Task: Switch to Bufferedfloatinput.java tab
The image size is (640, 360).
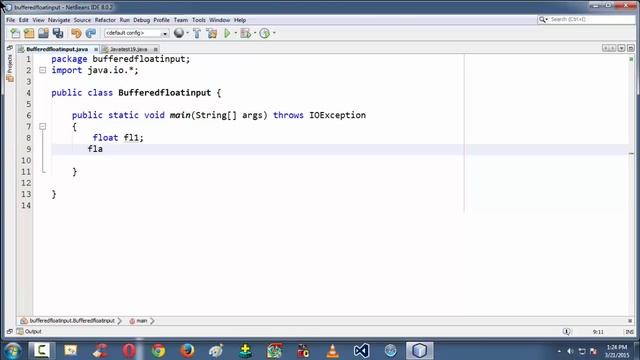Action: (57, 49)
